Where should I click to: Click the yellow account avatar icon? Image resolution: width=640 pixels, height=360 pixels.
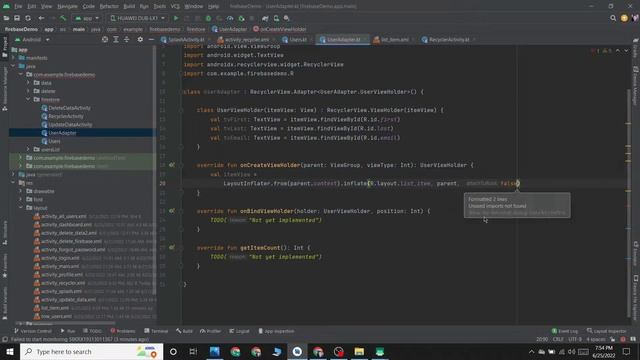624,18
